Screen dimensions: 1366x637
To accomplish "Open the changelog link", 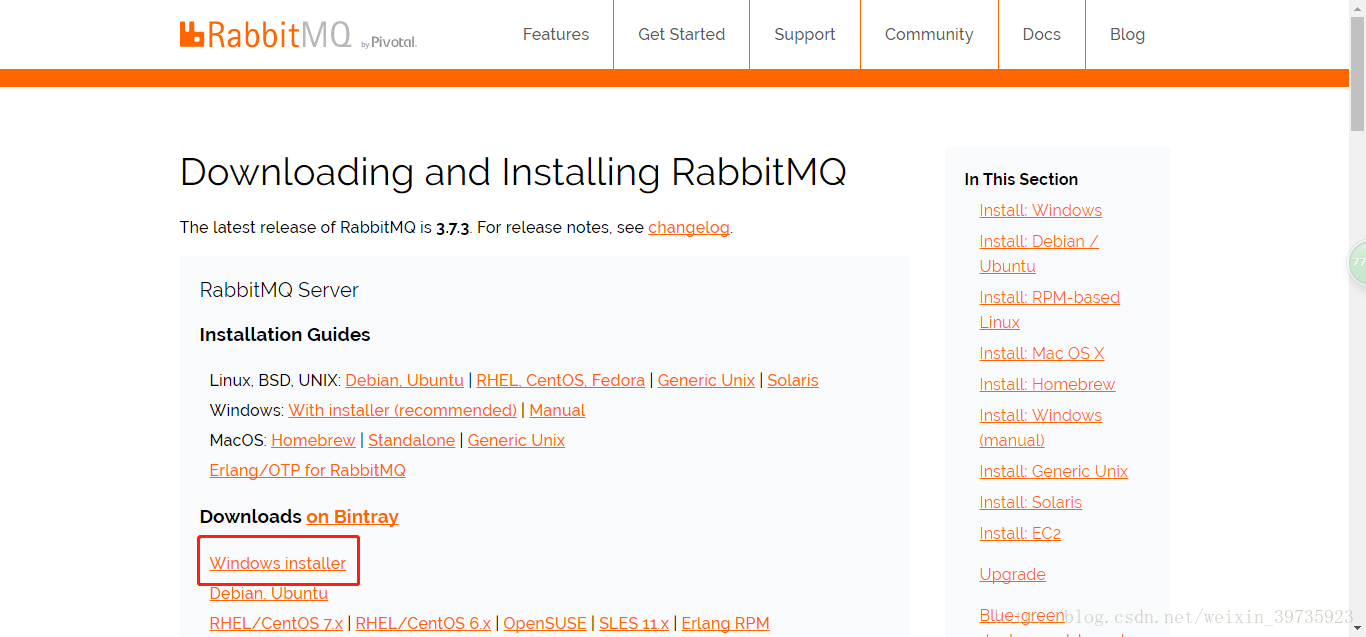I will [x=689, y=227].
